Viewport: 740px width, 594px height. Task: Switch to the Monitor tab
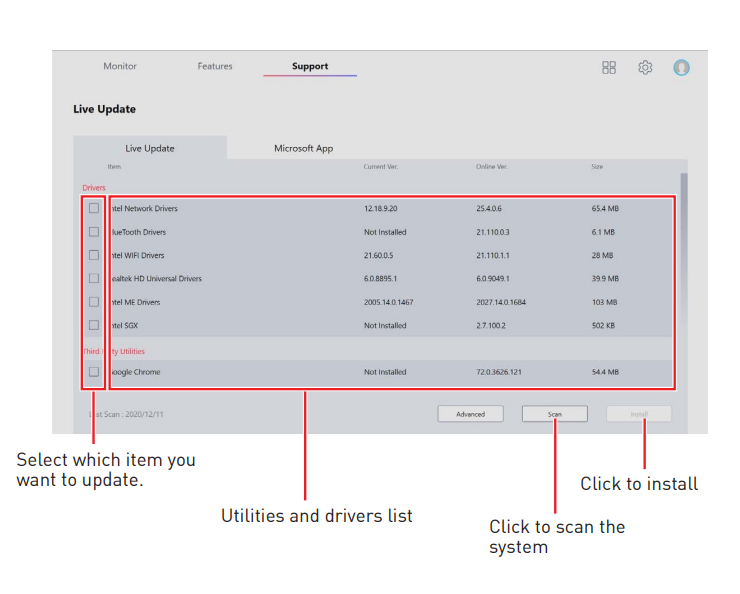(120, 66)
